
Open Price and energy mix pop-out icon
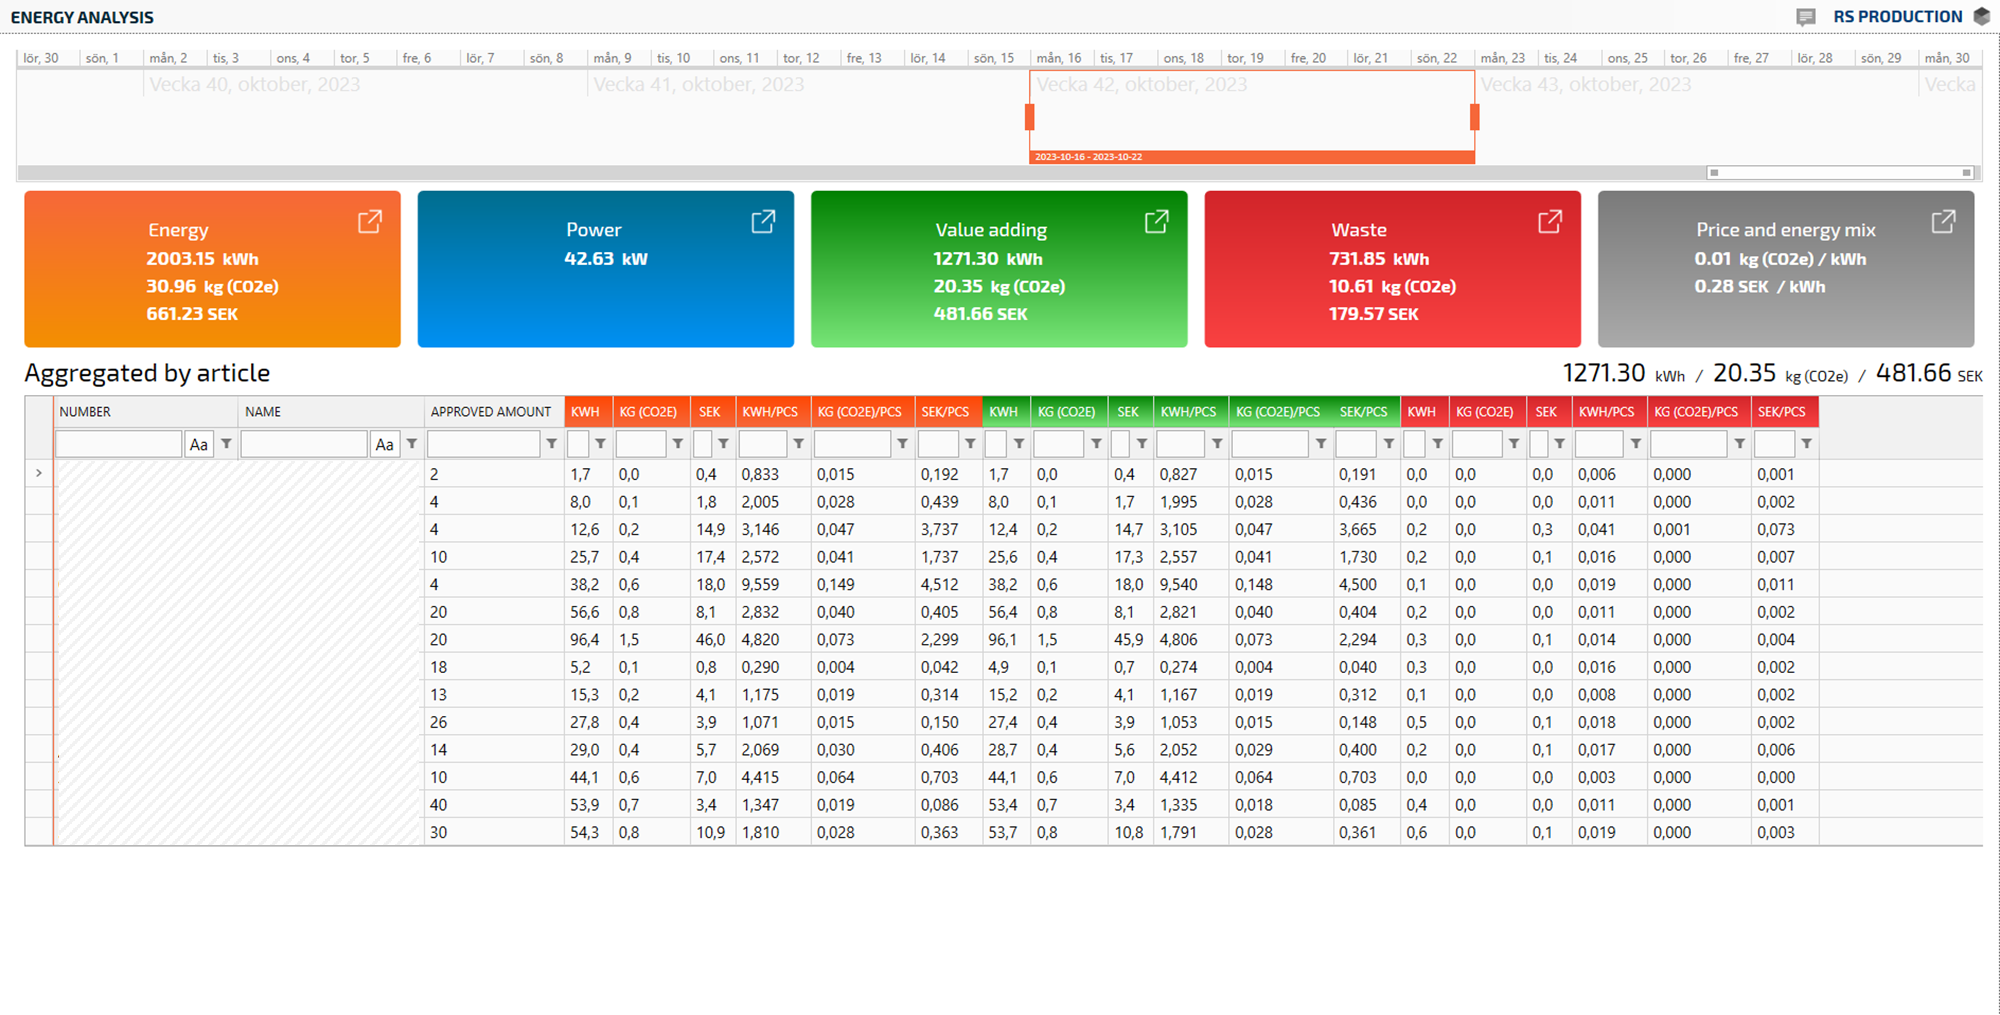[1942, 222]
